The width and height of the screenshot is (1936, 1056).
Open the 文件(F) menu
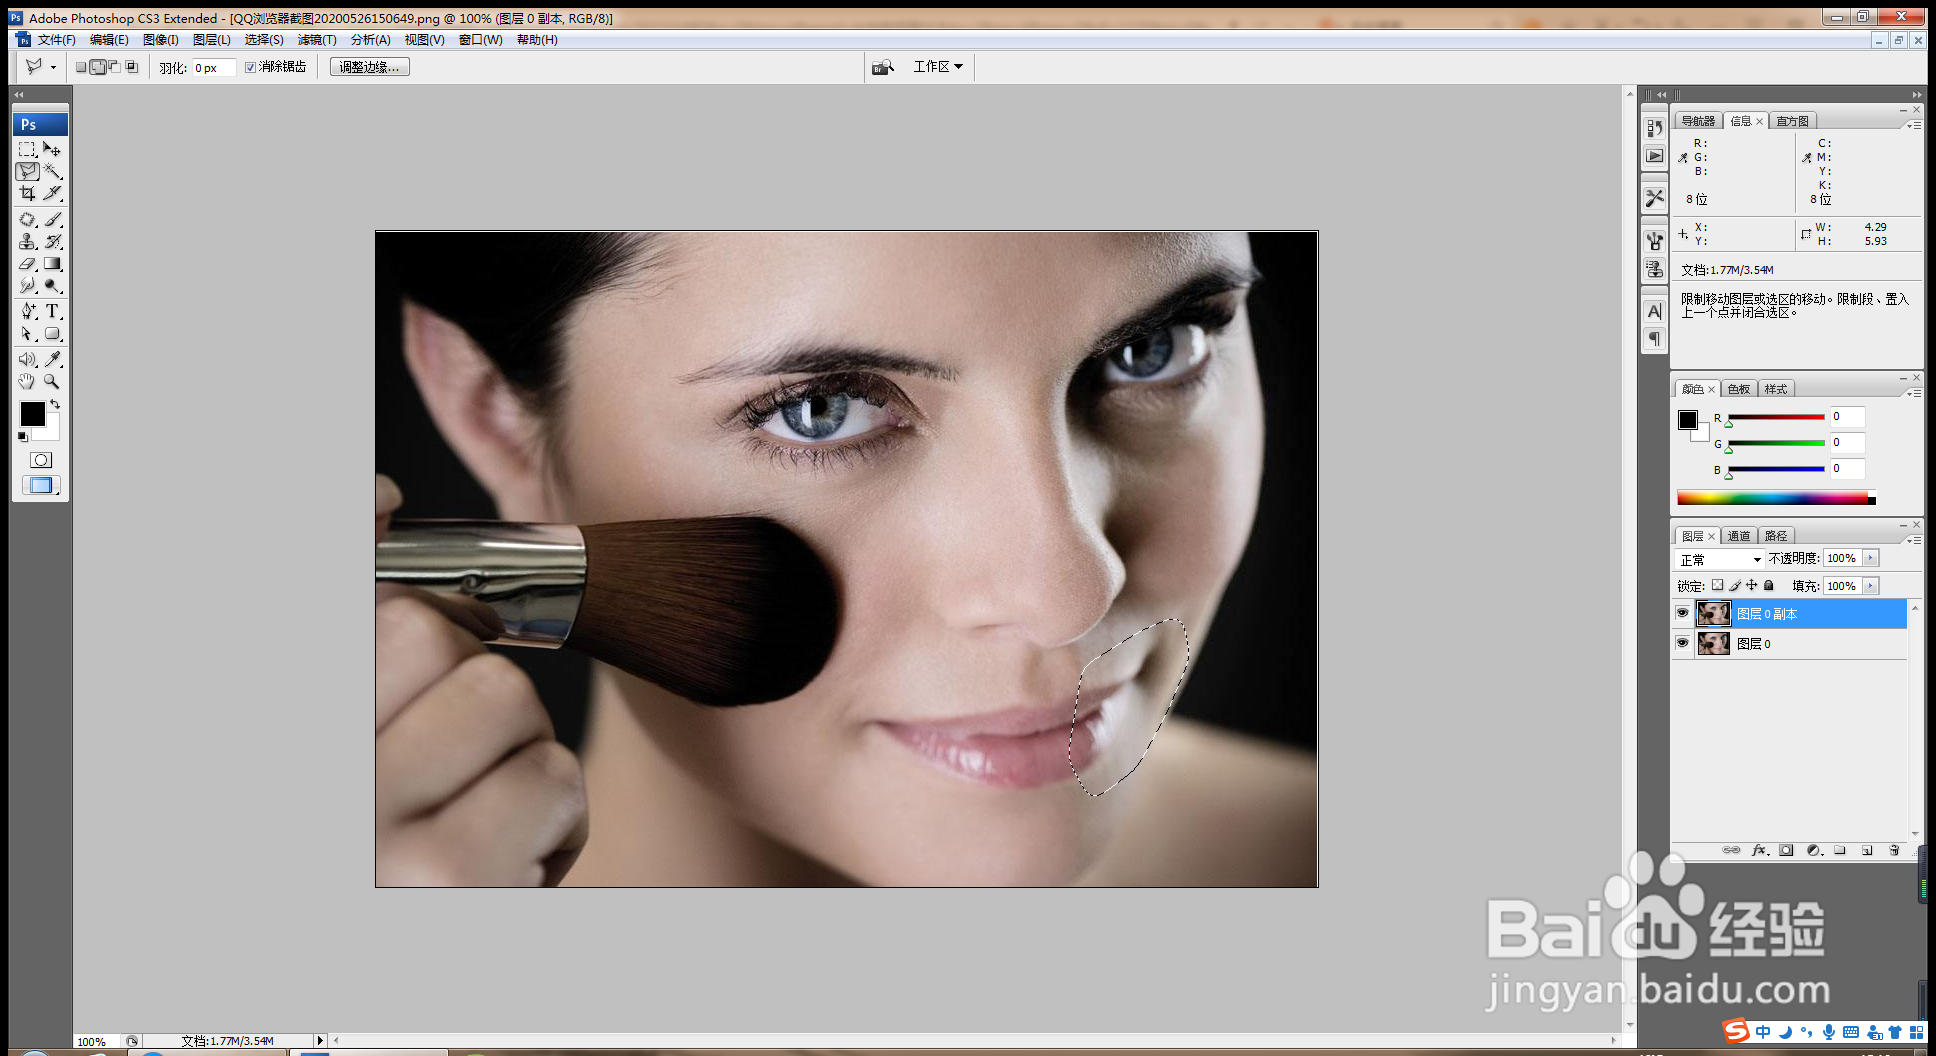56,40
